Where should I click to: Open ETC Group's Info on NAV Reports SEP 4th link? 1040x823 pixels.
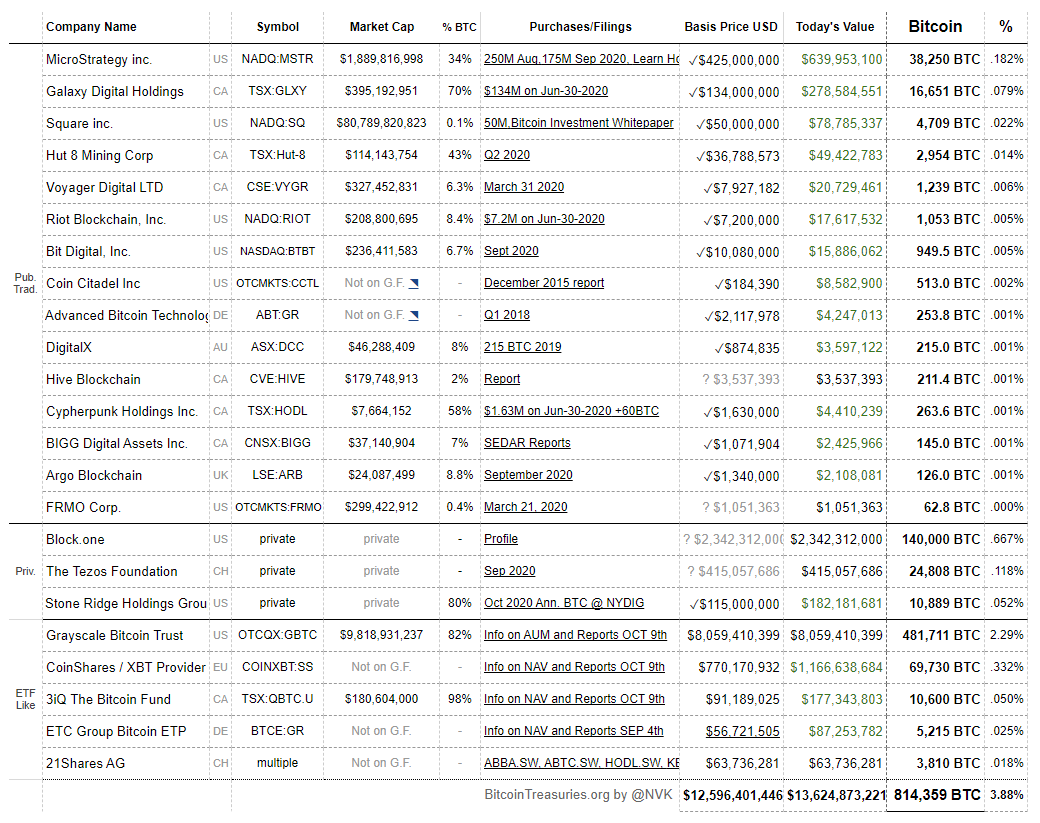pos(574,731)
